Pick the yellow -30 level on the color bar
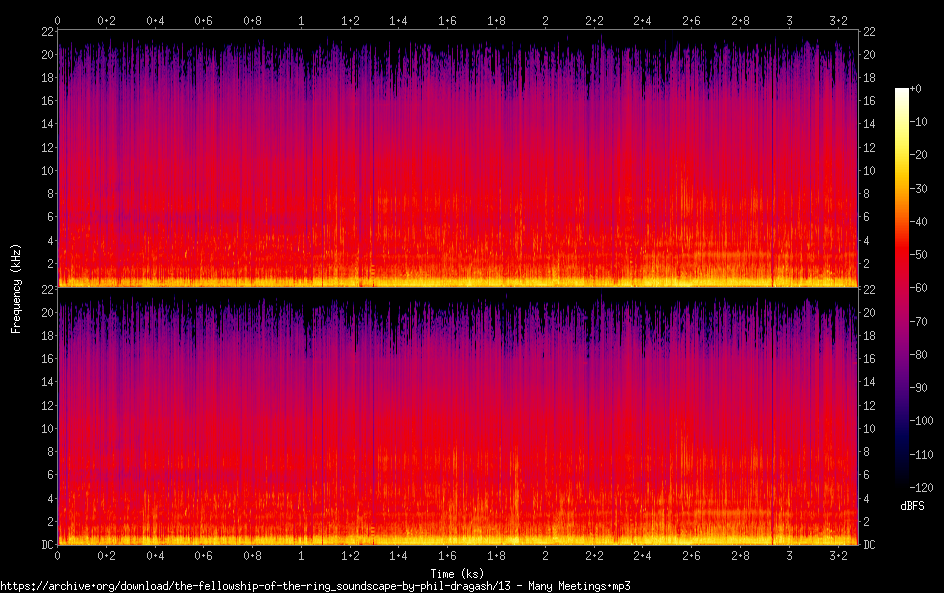The image size is (944, 593). (x=902, y=190)
